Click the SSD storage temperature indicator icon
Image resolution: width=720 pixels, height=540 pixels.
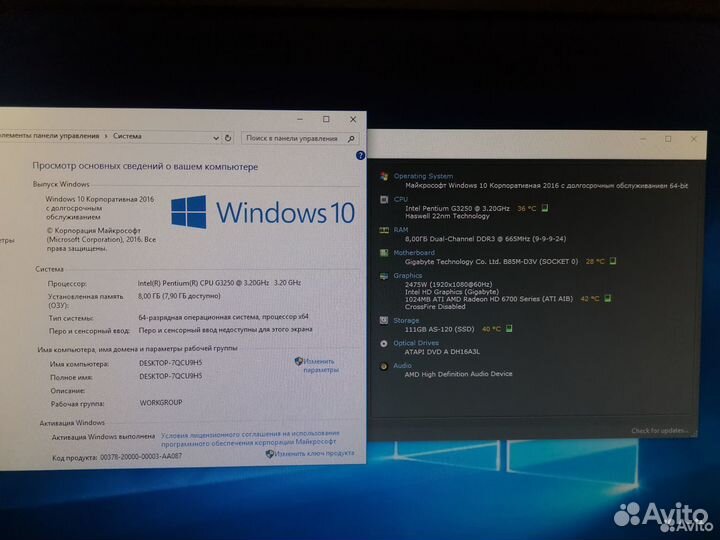pos(509,328)
